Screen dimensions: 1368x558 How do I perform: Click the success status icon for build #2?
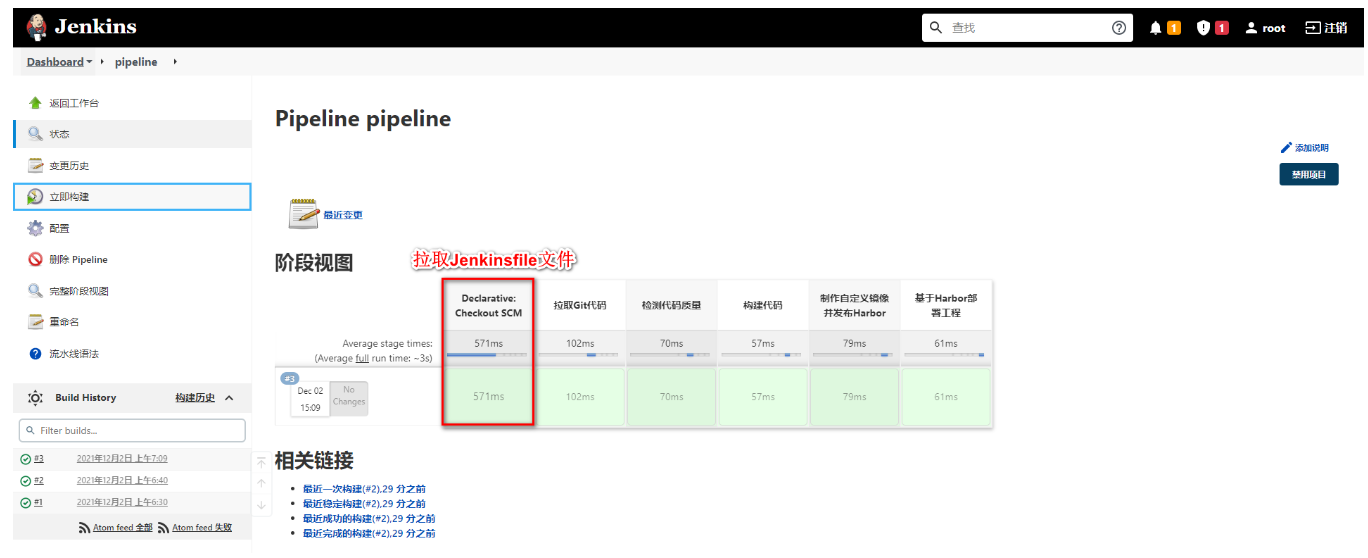point(26,481)
